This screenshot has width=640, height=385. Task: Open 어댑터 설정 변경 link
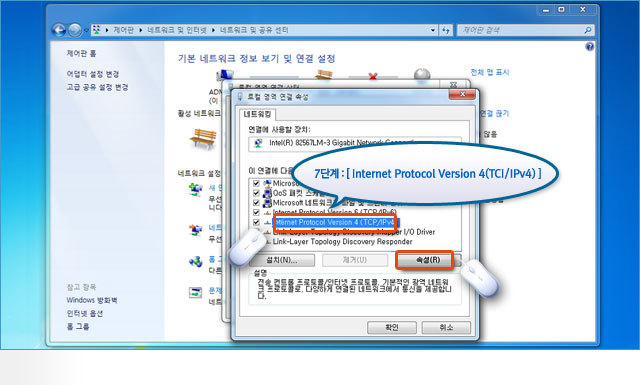93,74
